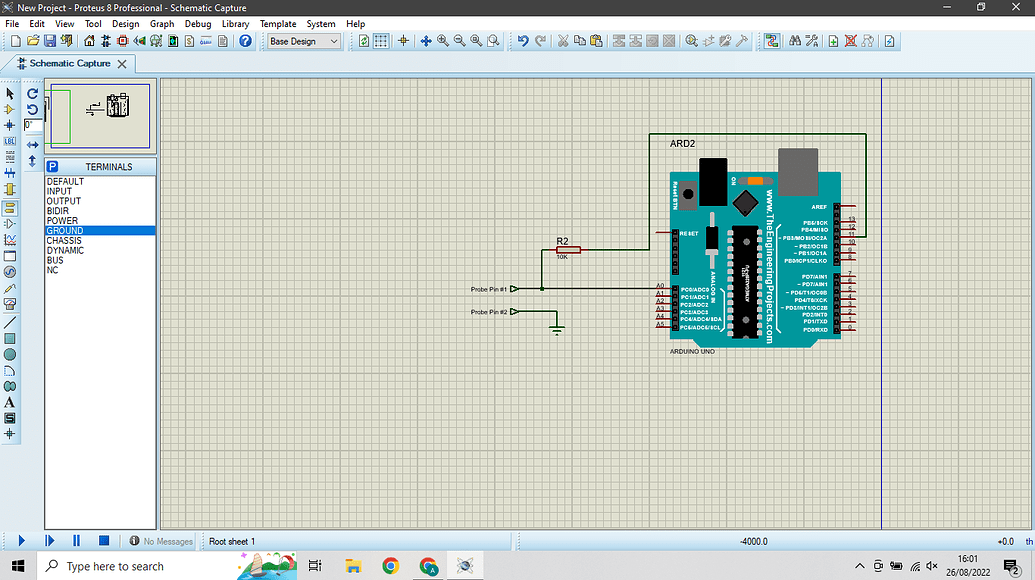Select the Component Mode tool
This screenshot has width=1035, height=580.
(x=11, y=110)
